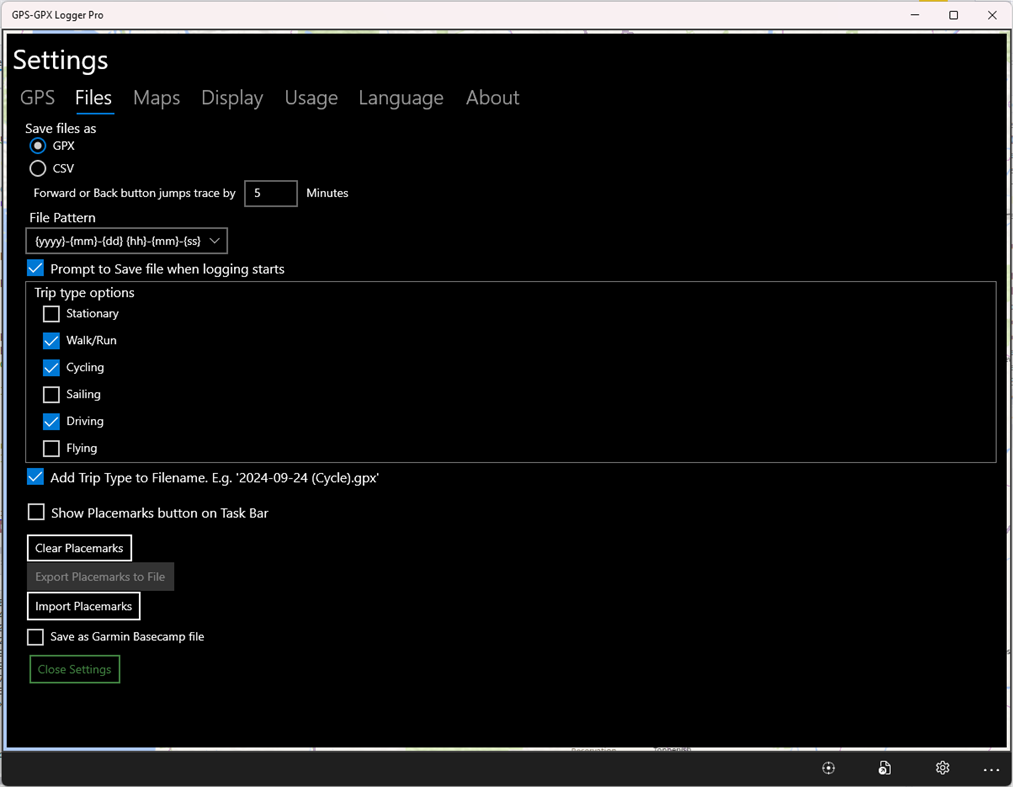This screenshot has height=787, width=1013.
Task: Disable the Cycling trip type
Action: tap(51, 367)
